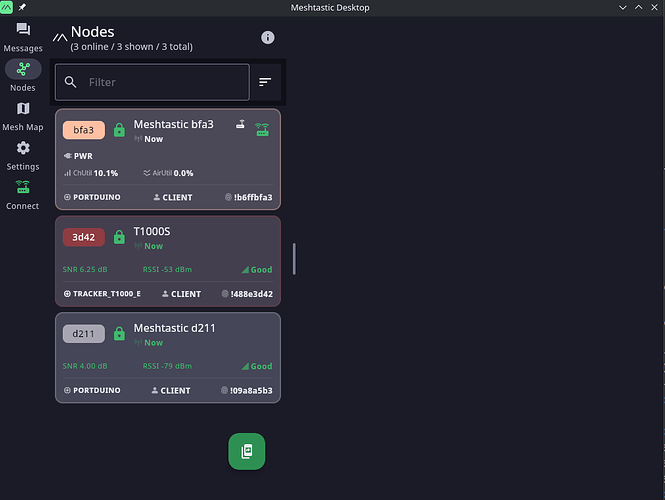Image resolution: width=665 pixels, height=500 pixels.
Task: Click the lock icon on the Meshtastic bfa3 card
Action: [x=119, y=130]
